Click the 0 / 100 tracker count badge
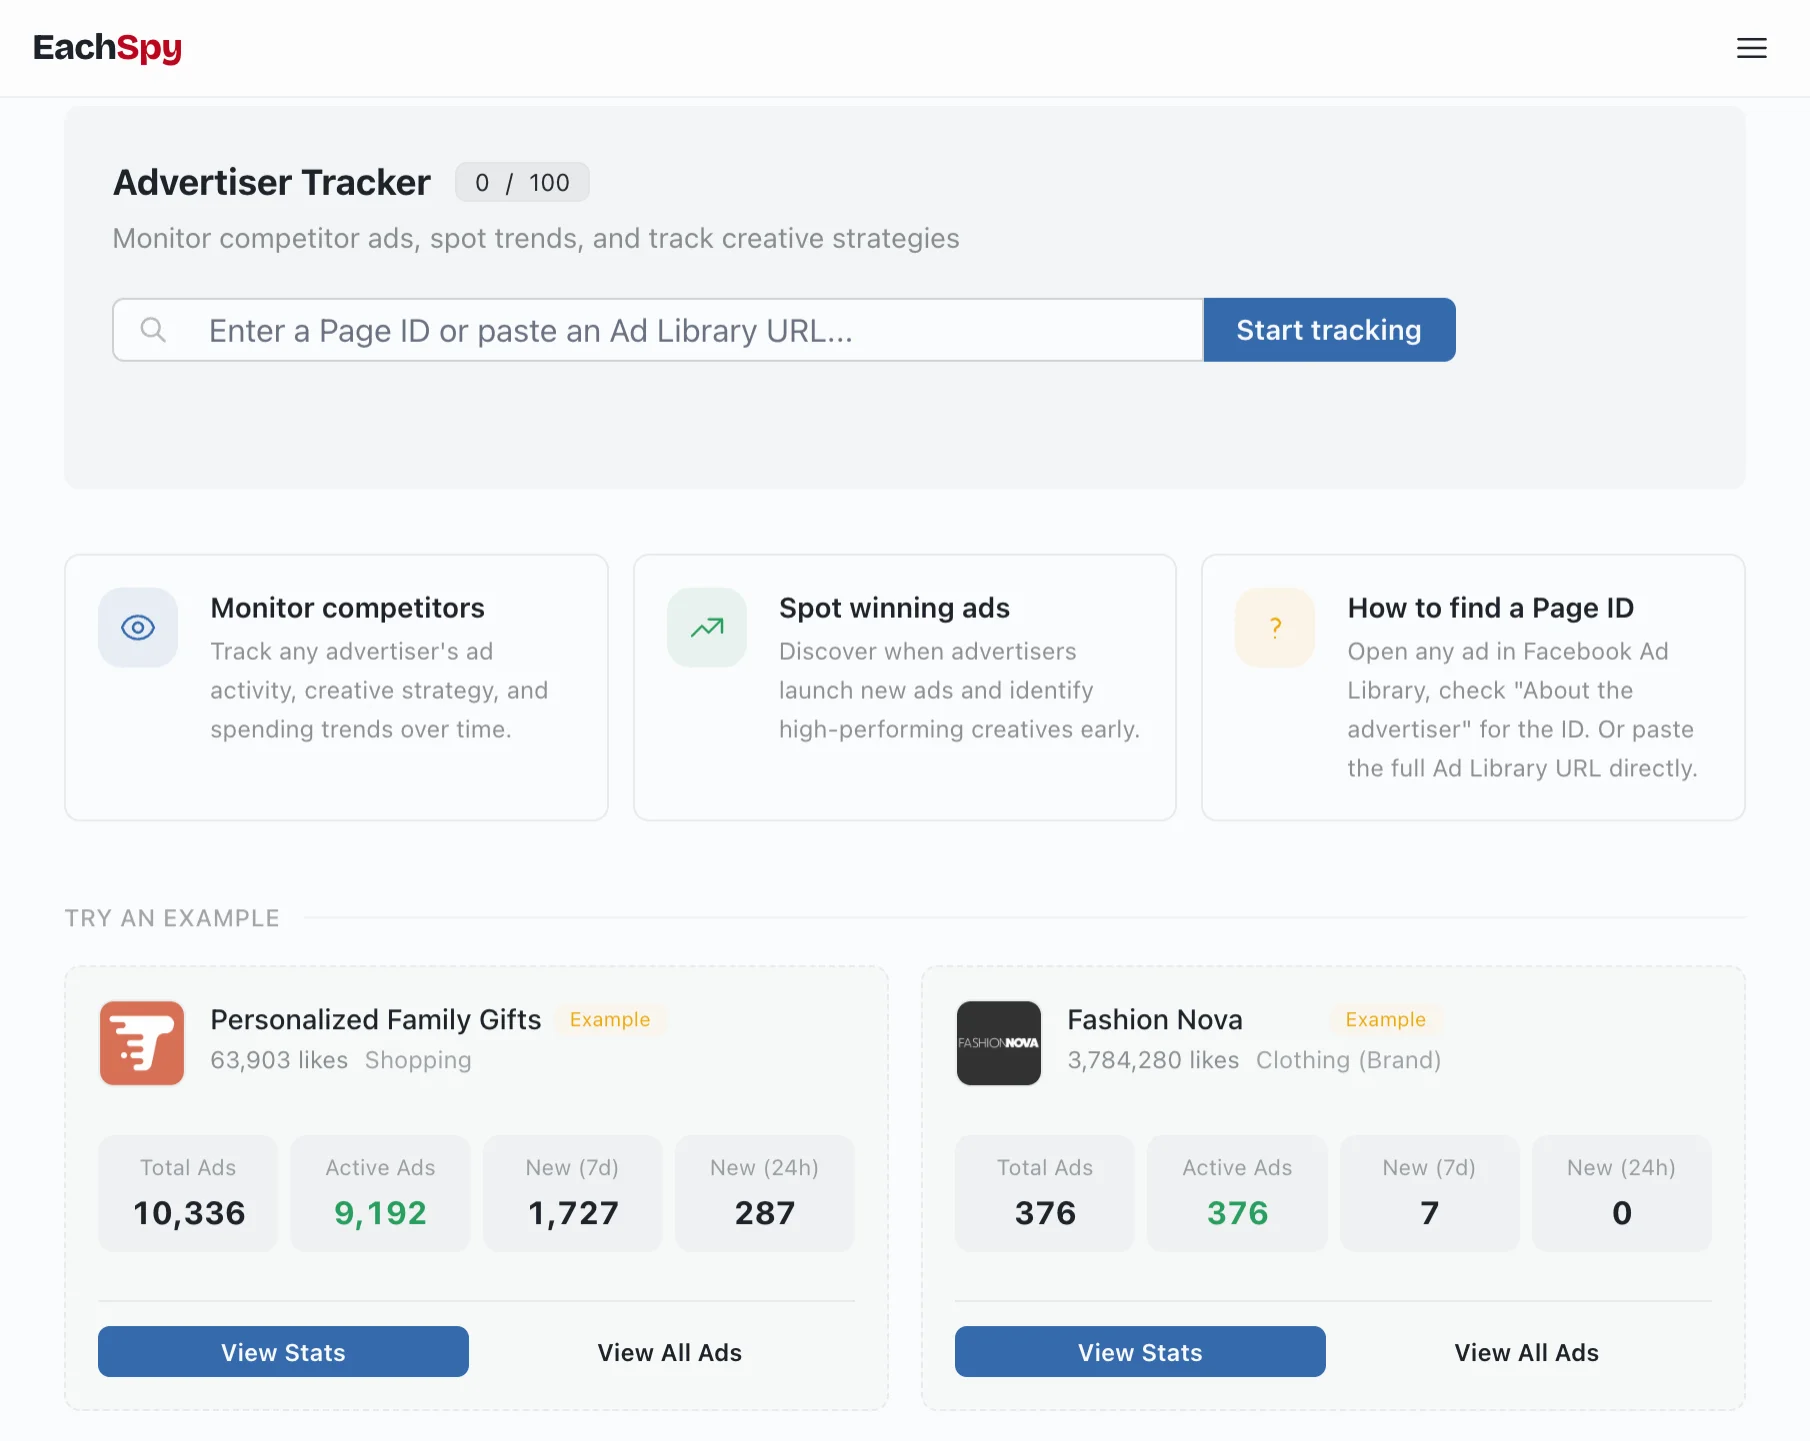This screenshot has width=1810, height=1441. 522,183
